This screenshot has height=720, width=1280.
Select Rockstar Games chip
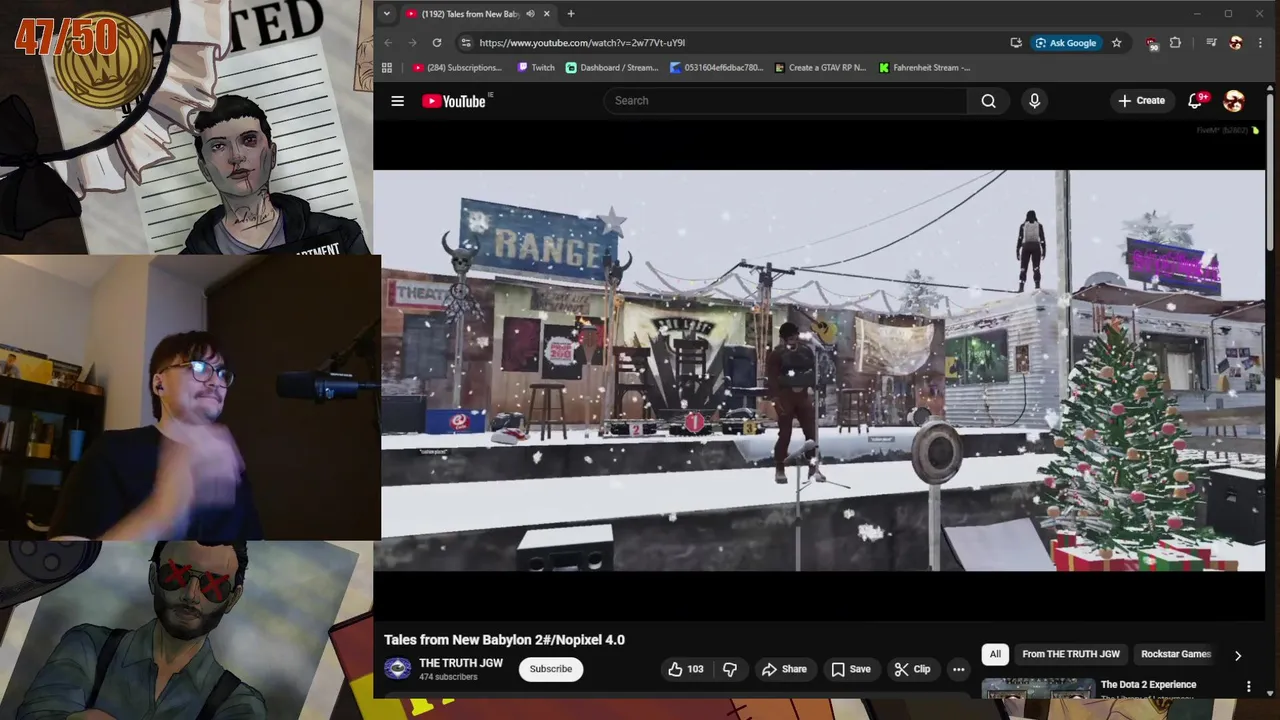tap(1176, 654)
